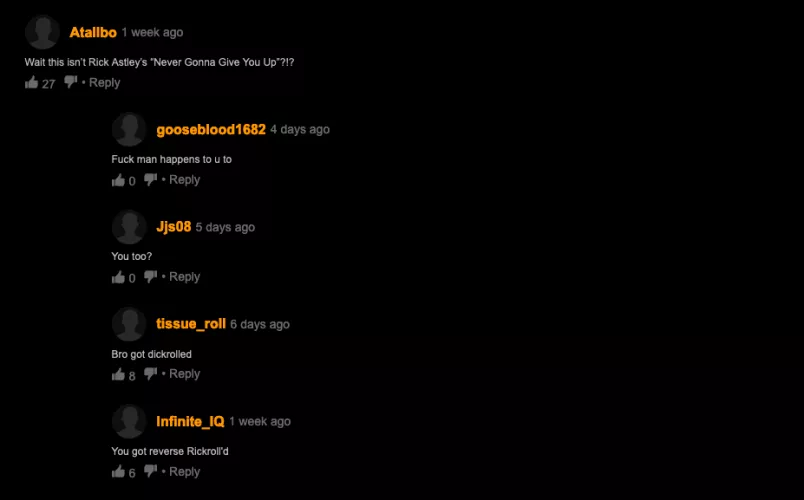Viewport: 804px width, 500px height.
Task: Open Jjs08's profile avatar image
Action: tap(129, 227)
